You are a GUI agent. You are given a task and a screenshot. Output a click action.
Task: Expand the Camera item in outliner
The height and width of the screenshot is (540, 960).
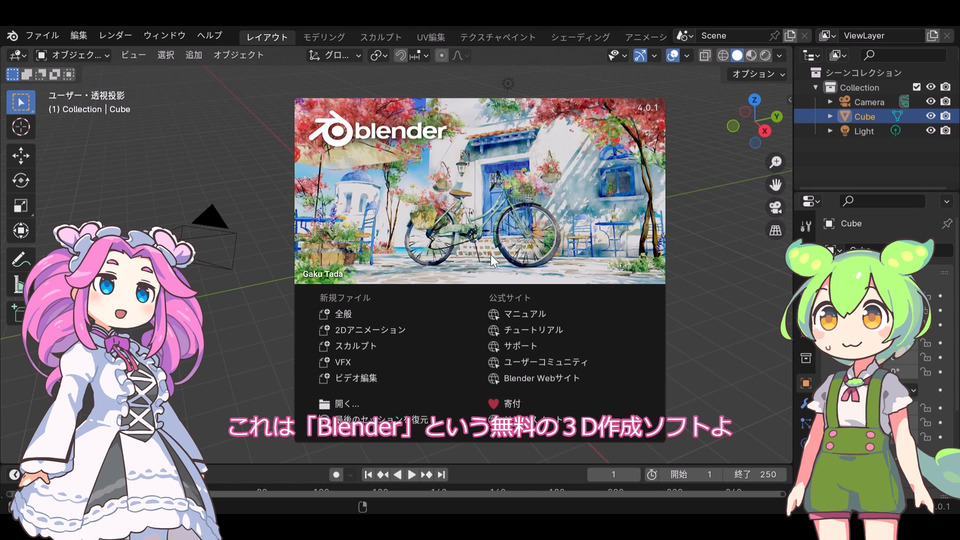pos(830,102)
